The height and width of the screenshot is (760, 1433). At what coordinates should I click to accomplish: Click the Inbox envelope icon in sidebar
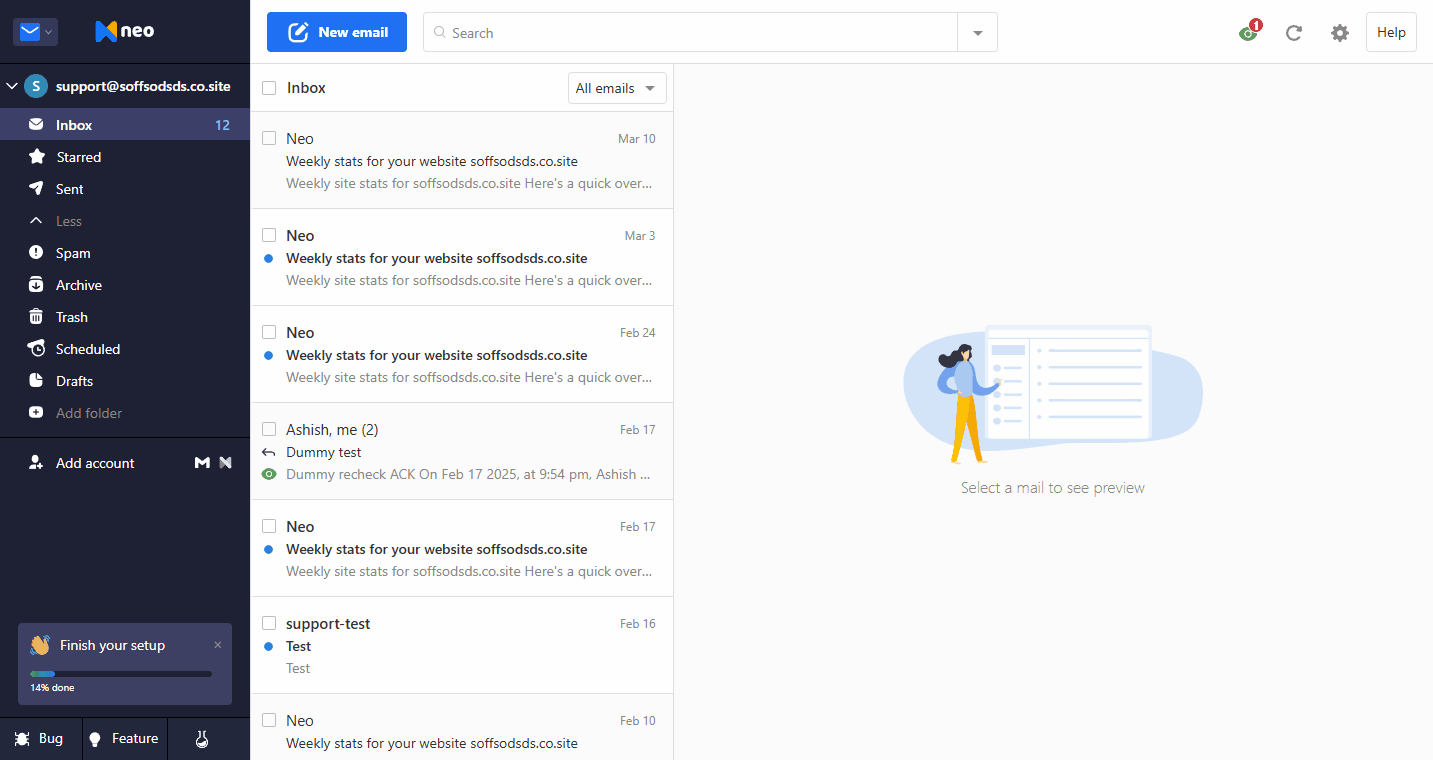(36, 125)
